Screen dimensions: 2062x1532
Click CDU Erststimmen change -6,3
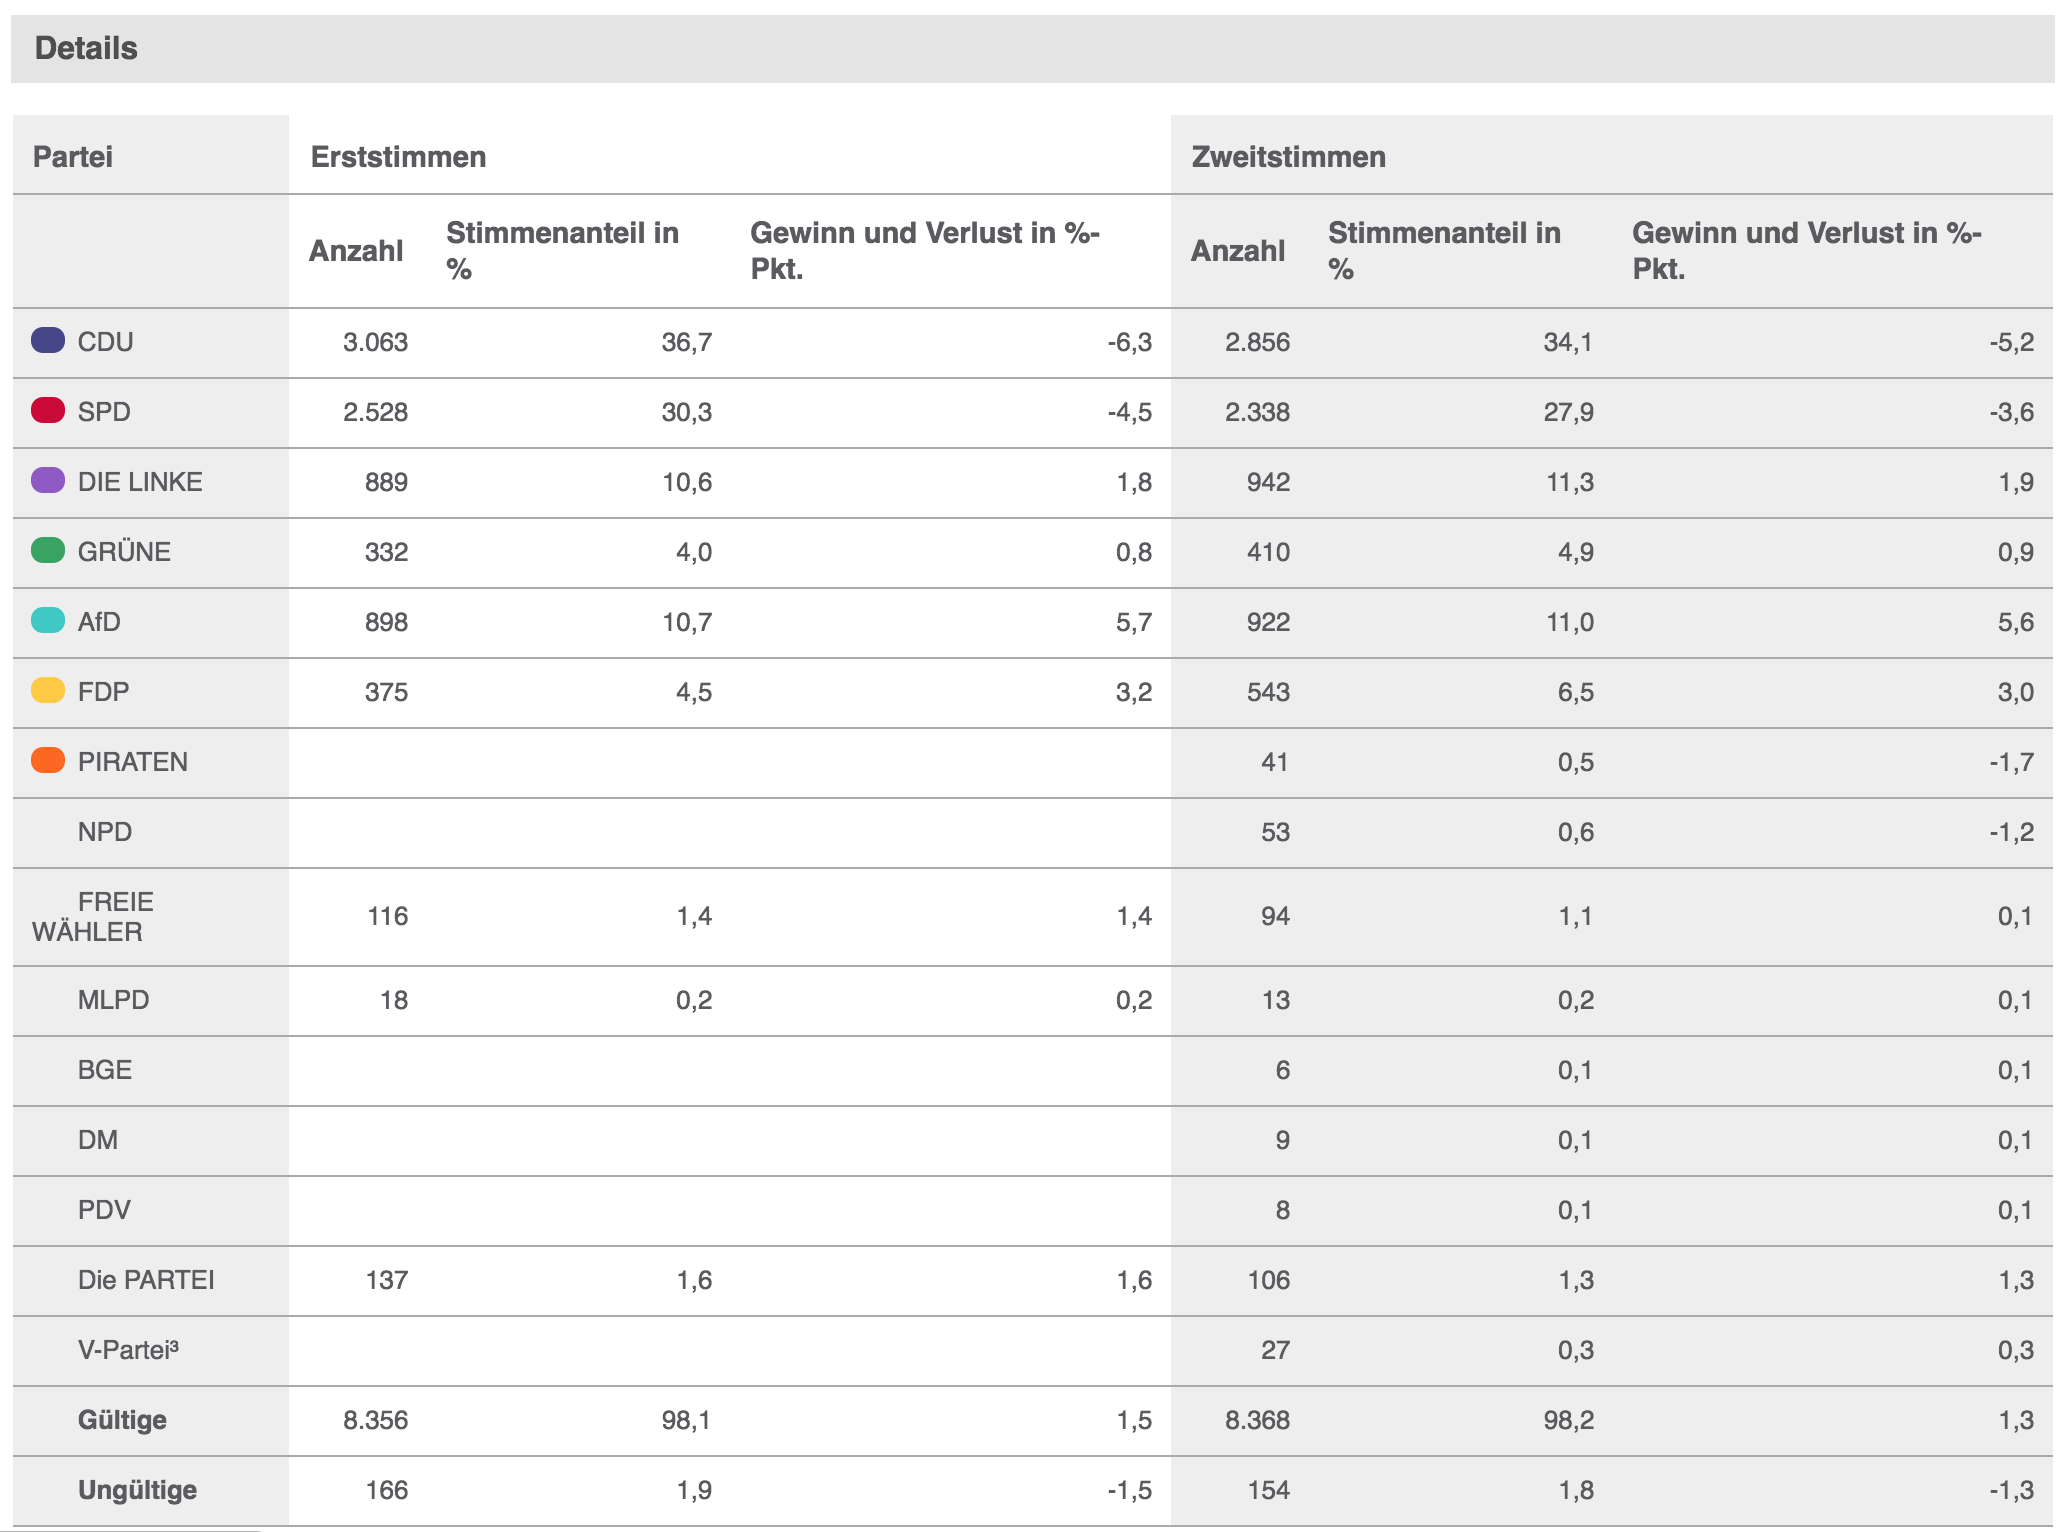(x=1130, y=342)
